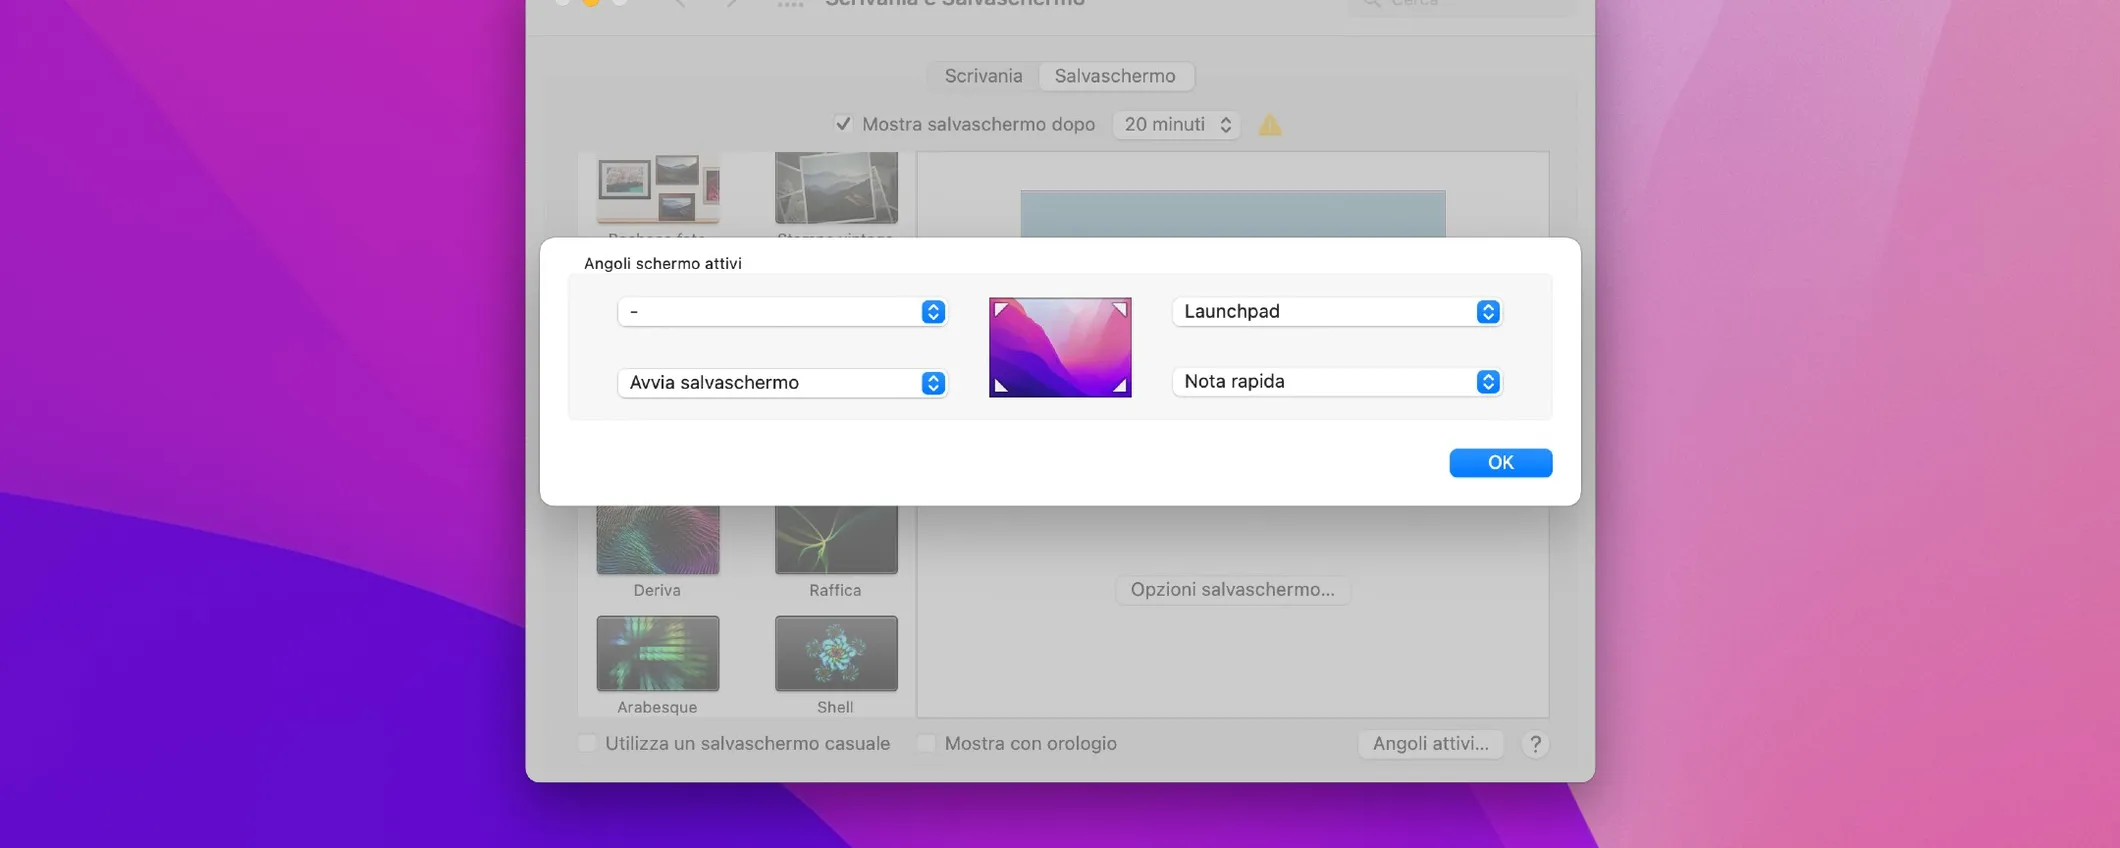Open the Angoli attivi button
Screen dimensions: 2120x848
[x=1430, y=744]
